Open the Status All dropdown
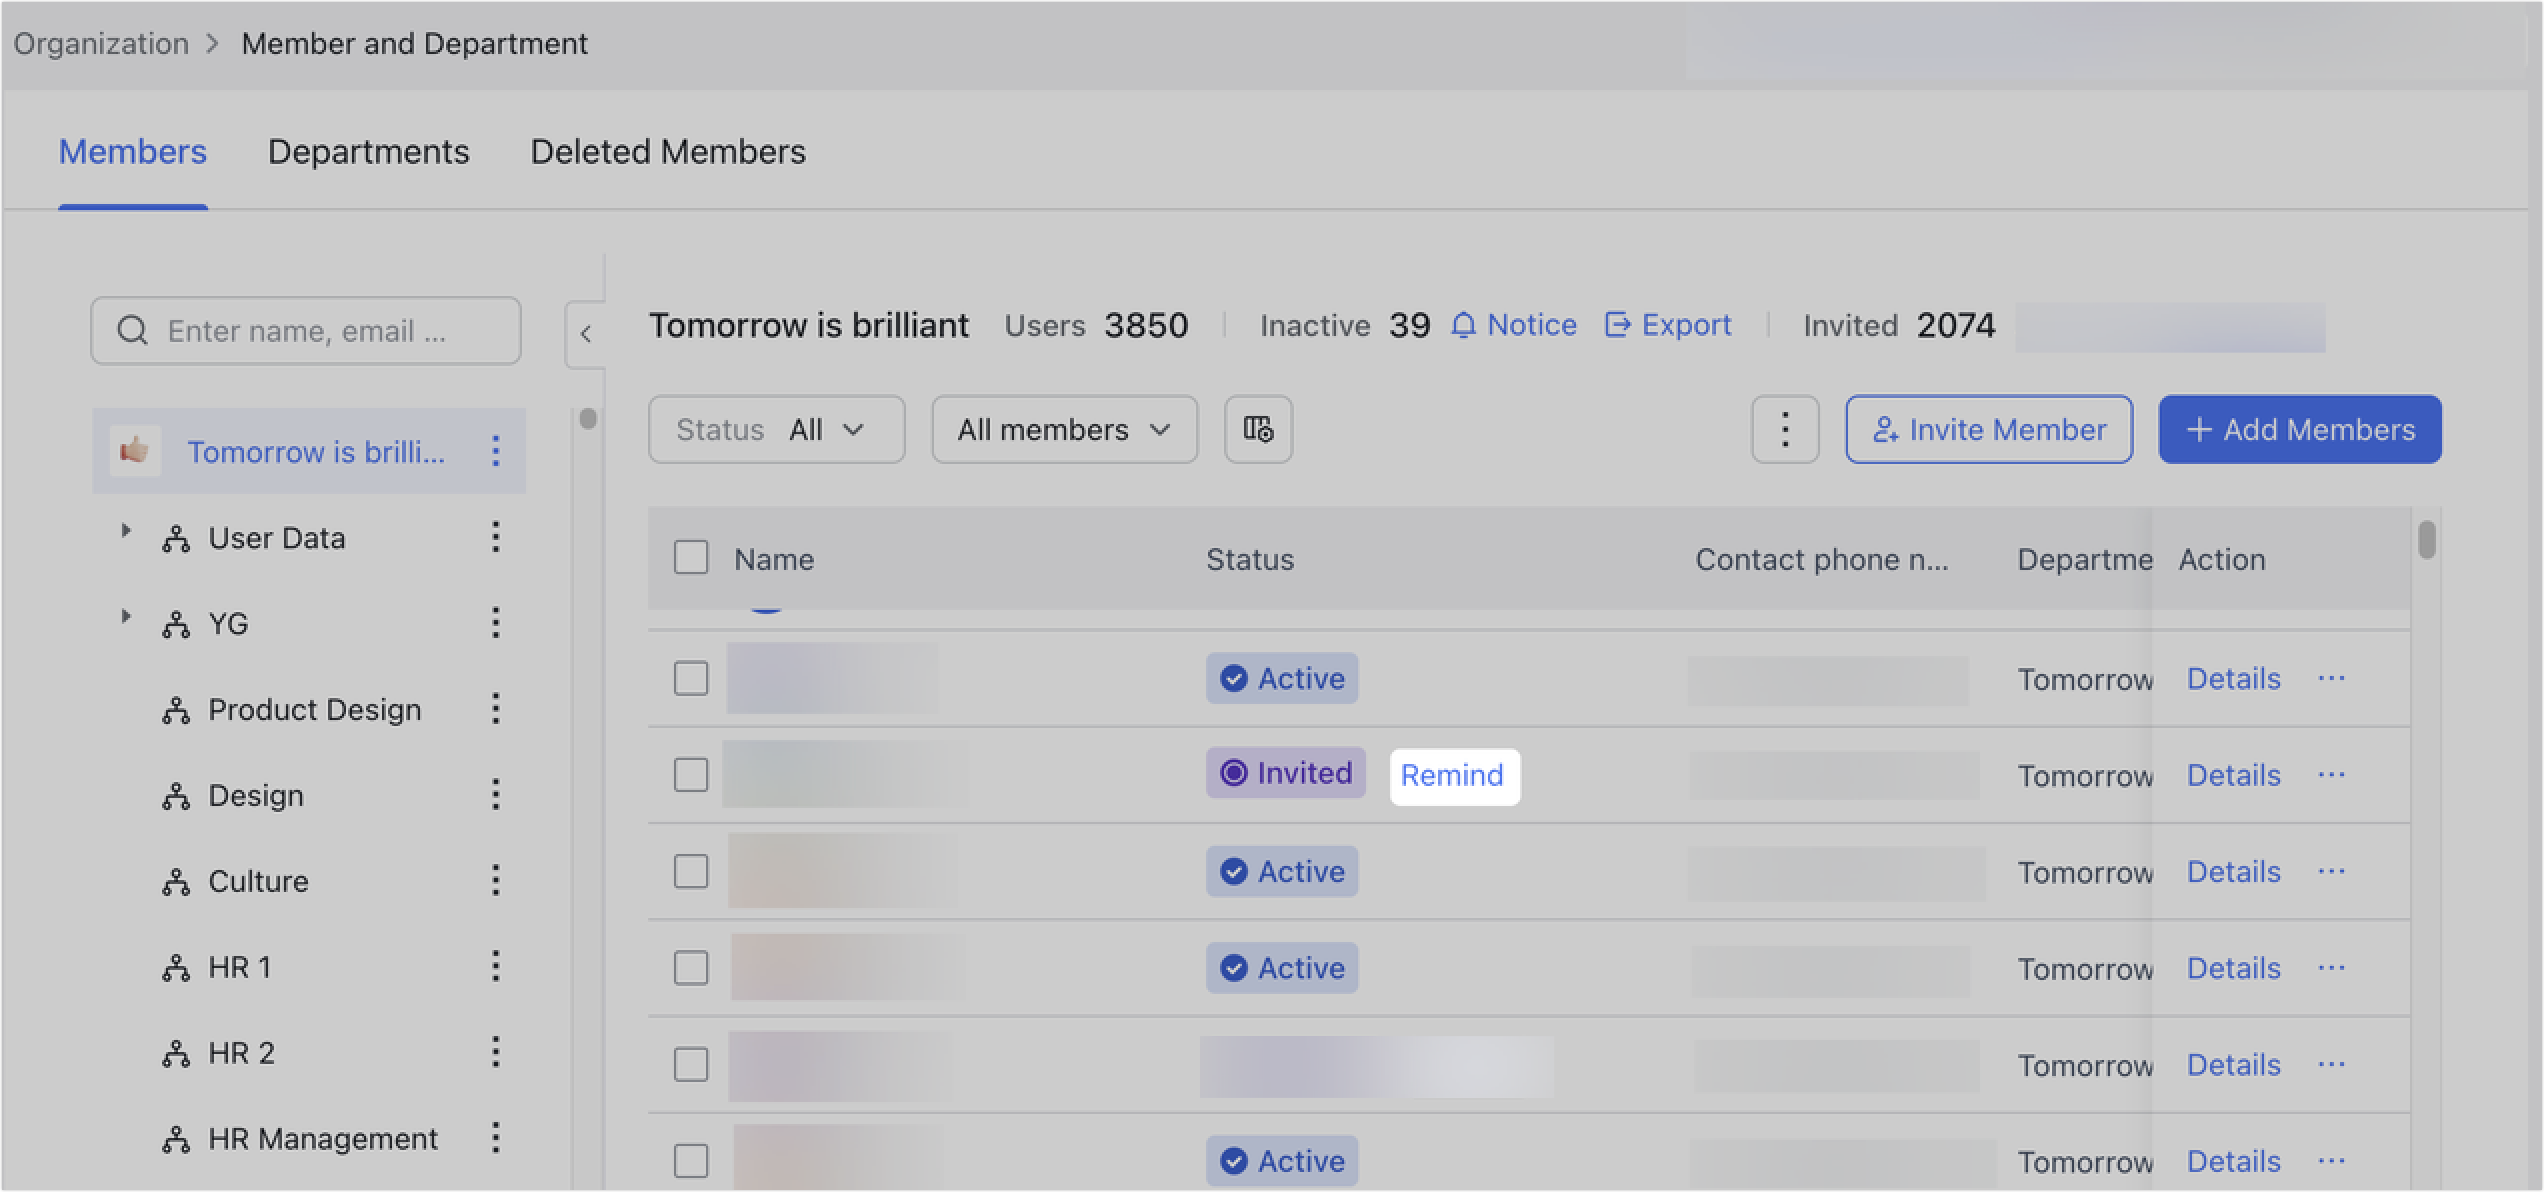 coord(776,429)
